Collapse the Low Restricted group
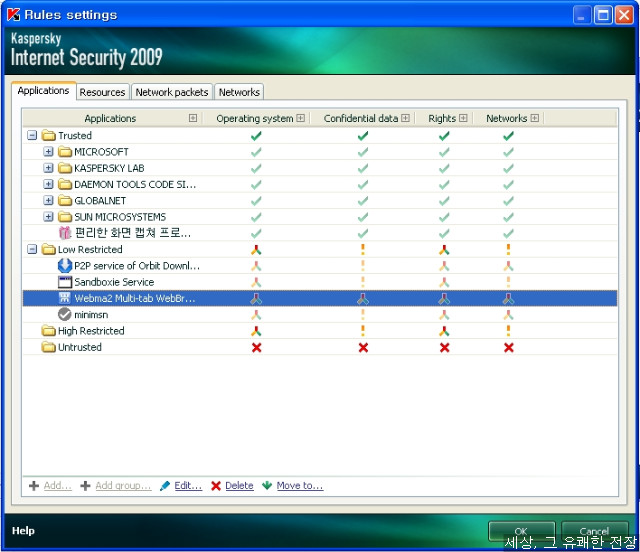The width and height of the screenshot is (640, 552). pyautogui.click(x=32, y=249)
